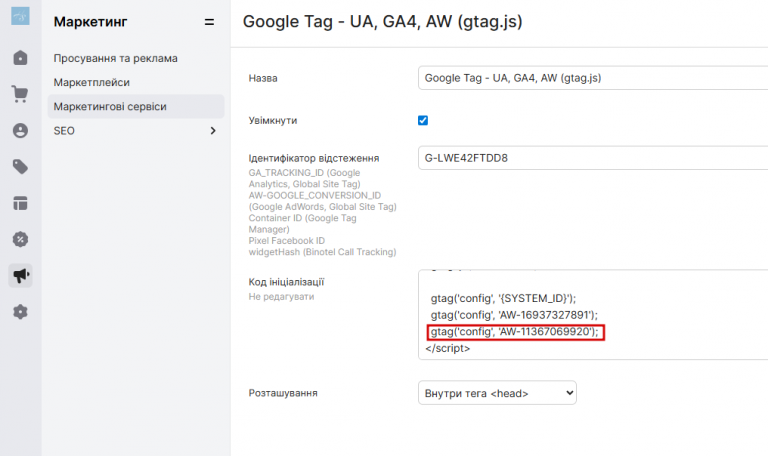Open the megaphone marketing icon
The width and height of the screenshot is (768, 456).
click(x=20, y=275)
